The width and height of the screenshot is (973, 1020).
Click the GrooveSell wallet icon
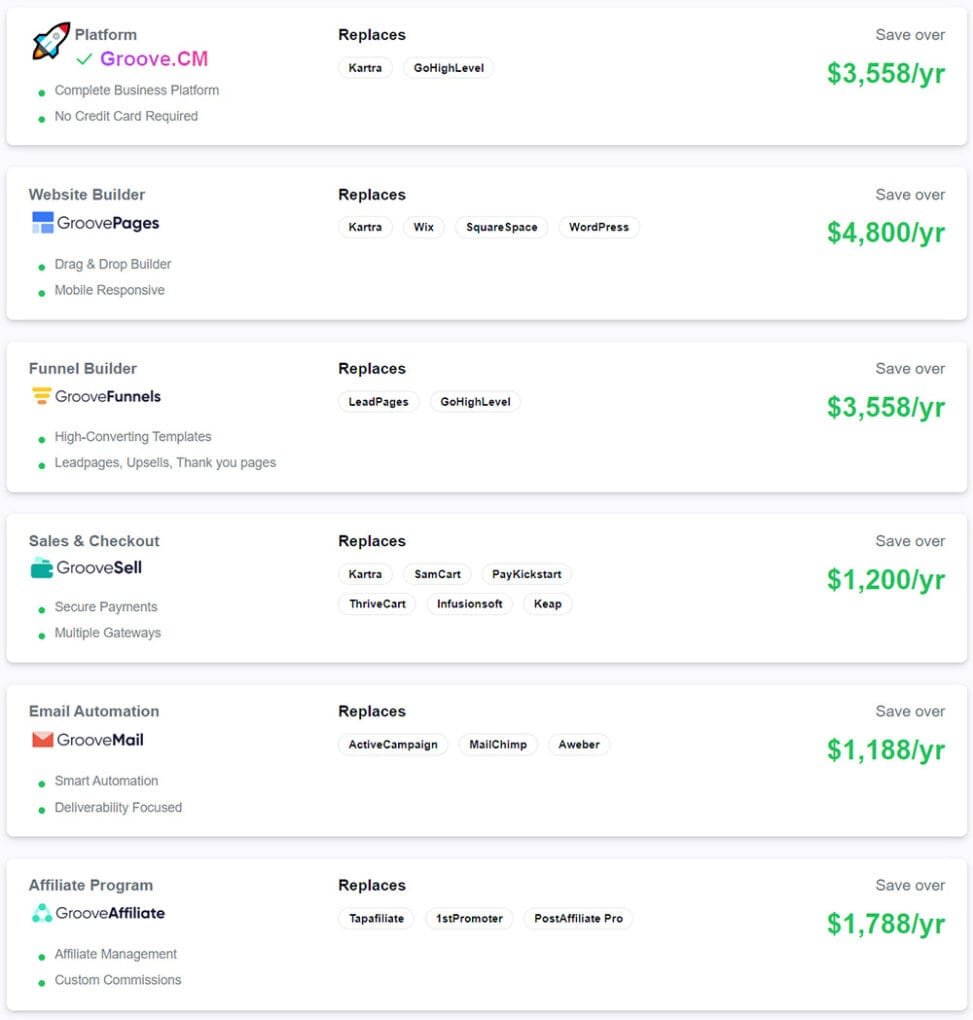(42, 568)
